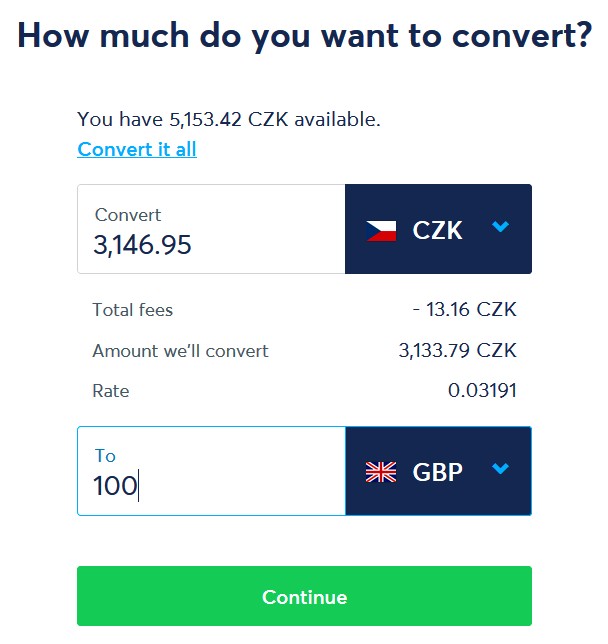Click the Total fees label
The height and width of the screenshot is (644, 608).
point(133,310)
